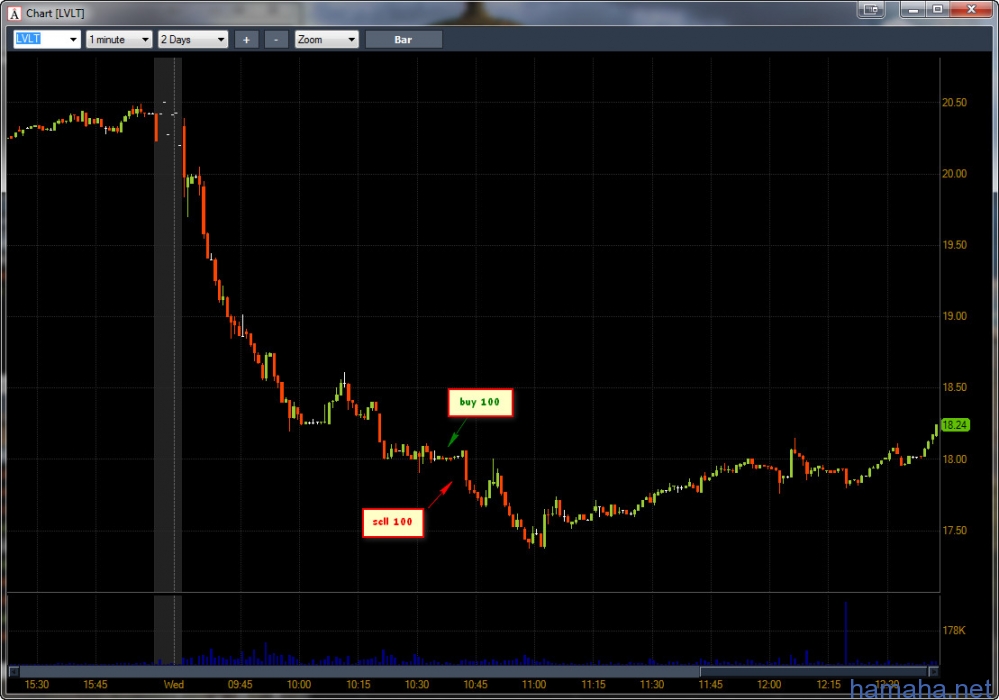Click the Bar chart type button

click(x=403, y=39)
